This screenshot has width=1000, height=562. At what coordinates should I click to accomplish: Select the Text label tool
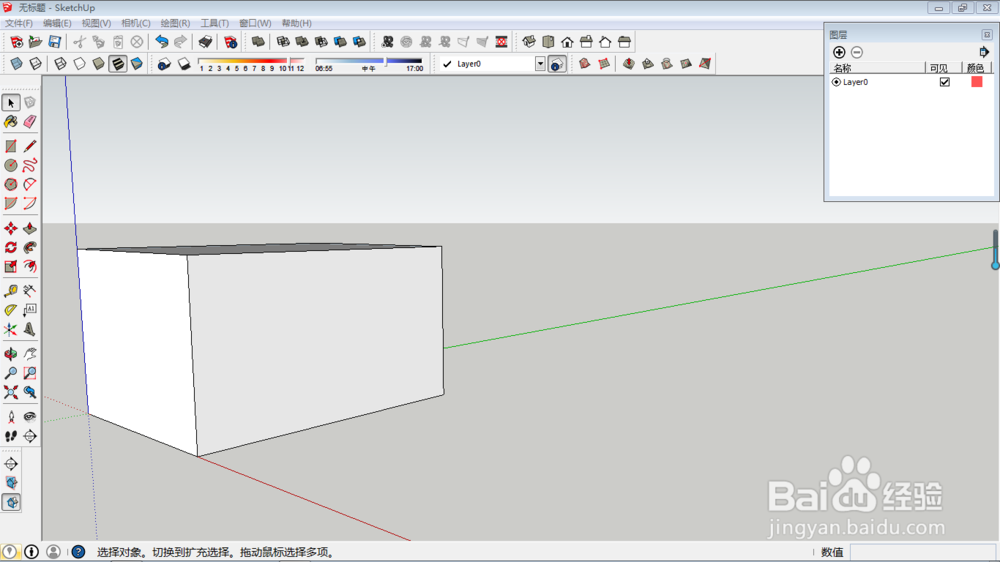coord(29,310)
